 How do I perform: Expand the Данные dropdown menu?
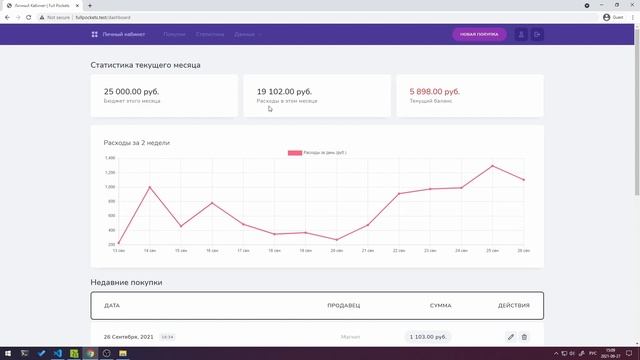point(248,34)
